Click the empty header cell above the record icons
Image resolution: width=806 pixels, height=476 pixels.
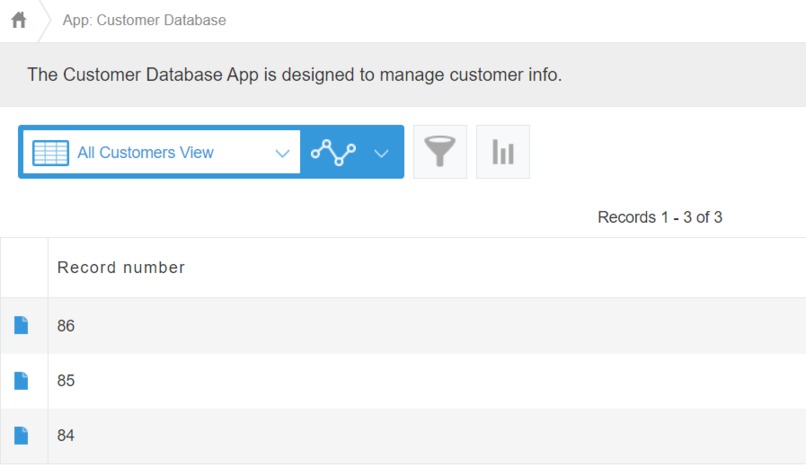(24, 268)
